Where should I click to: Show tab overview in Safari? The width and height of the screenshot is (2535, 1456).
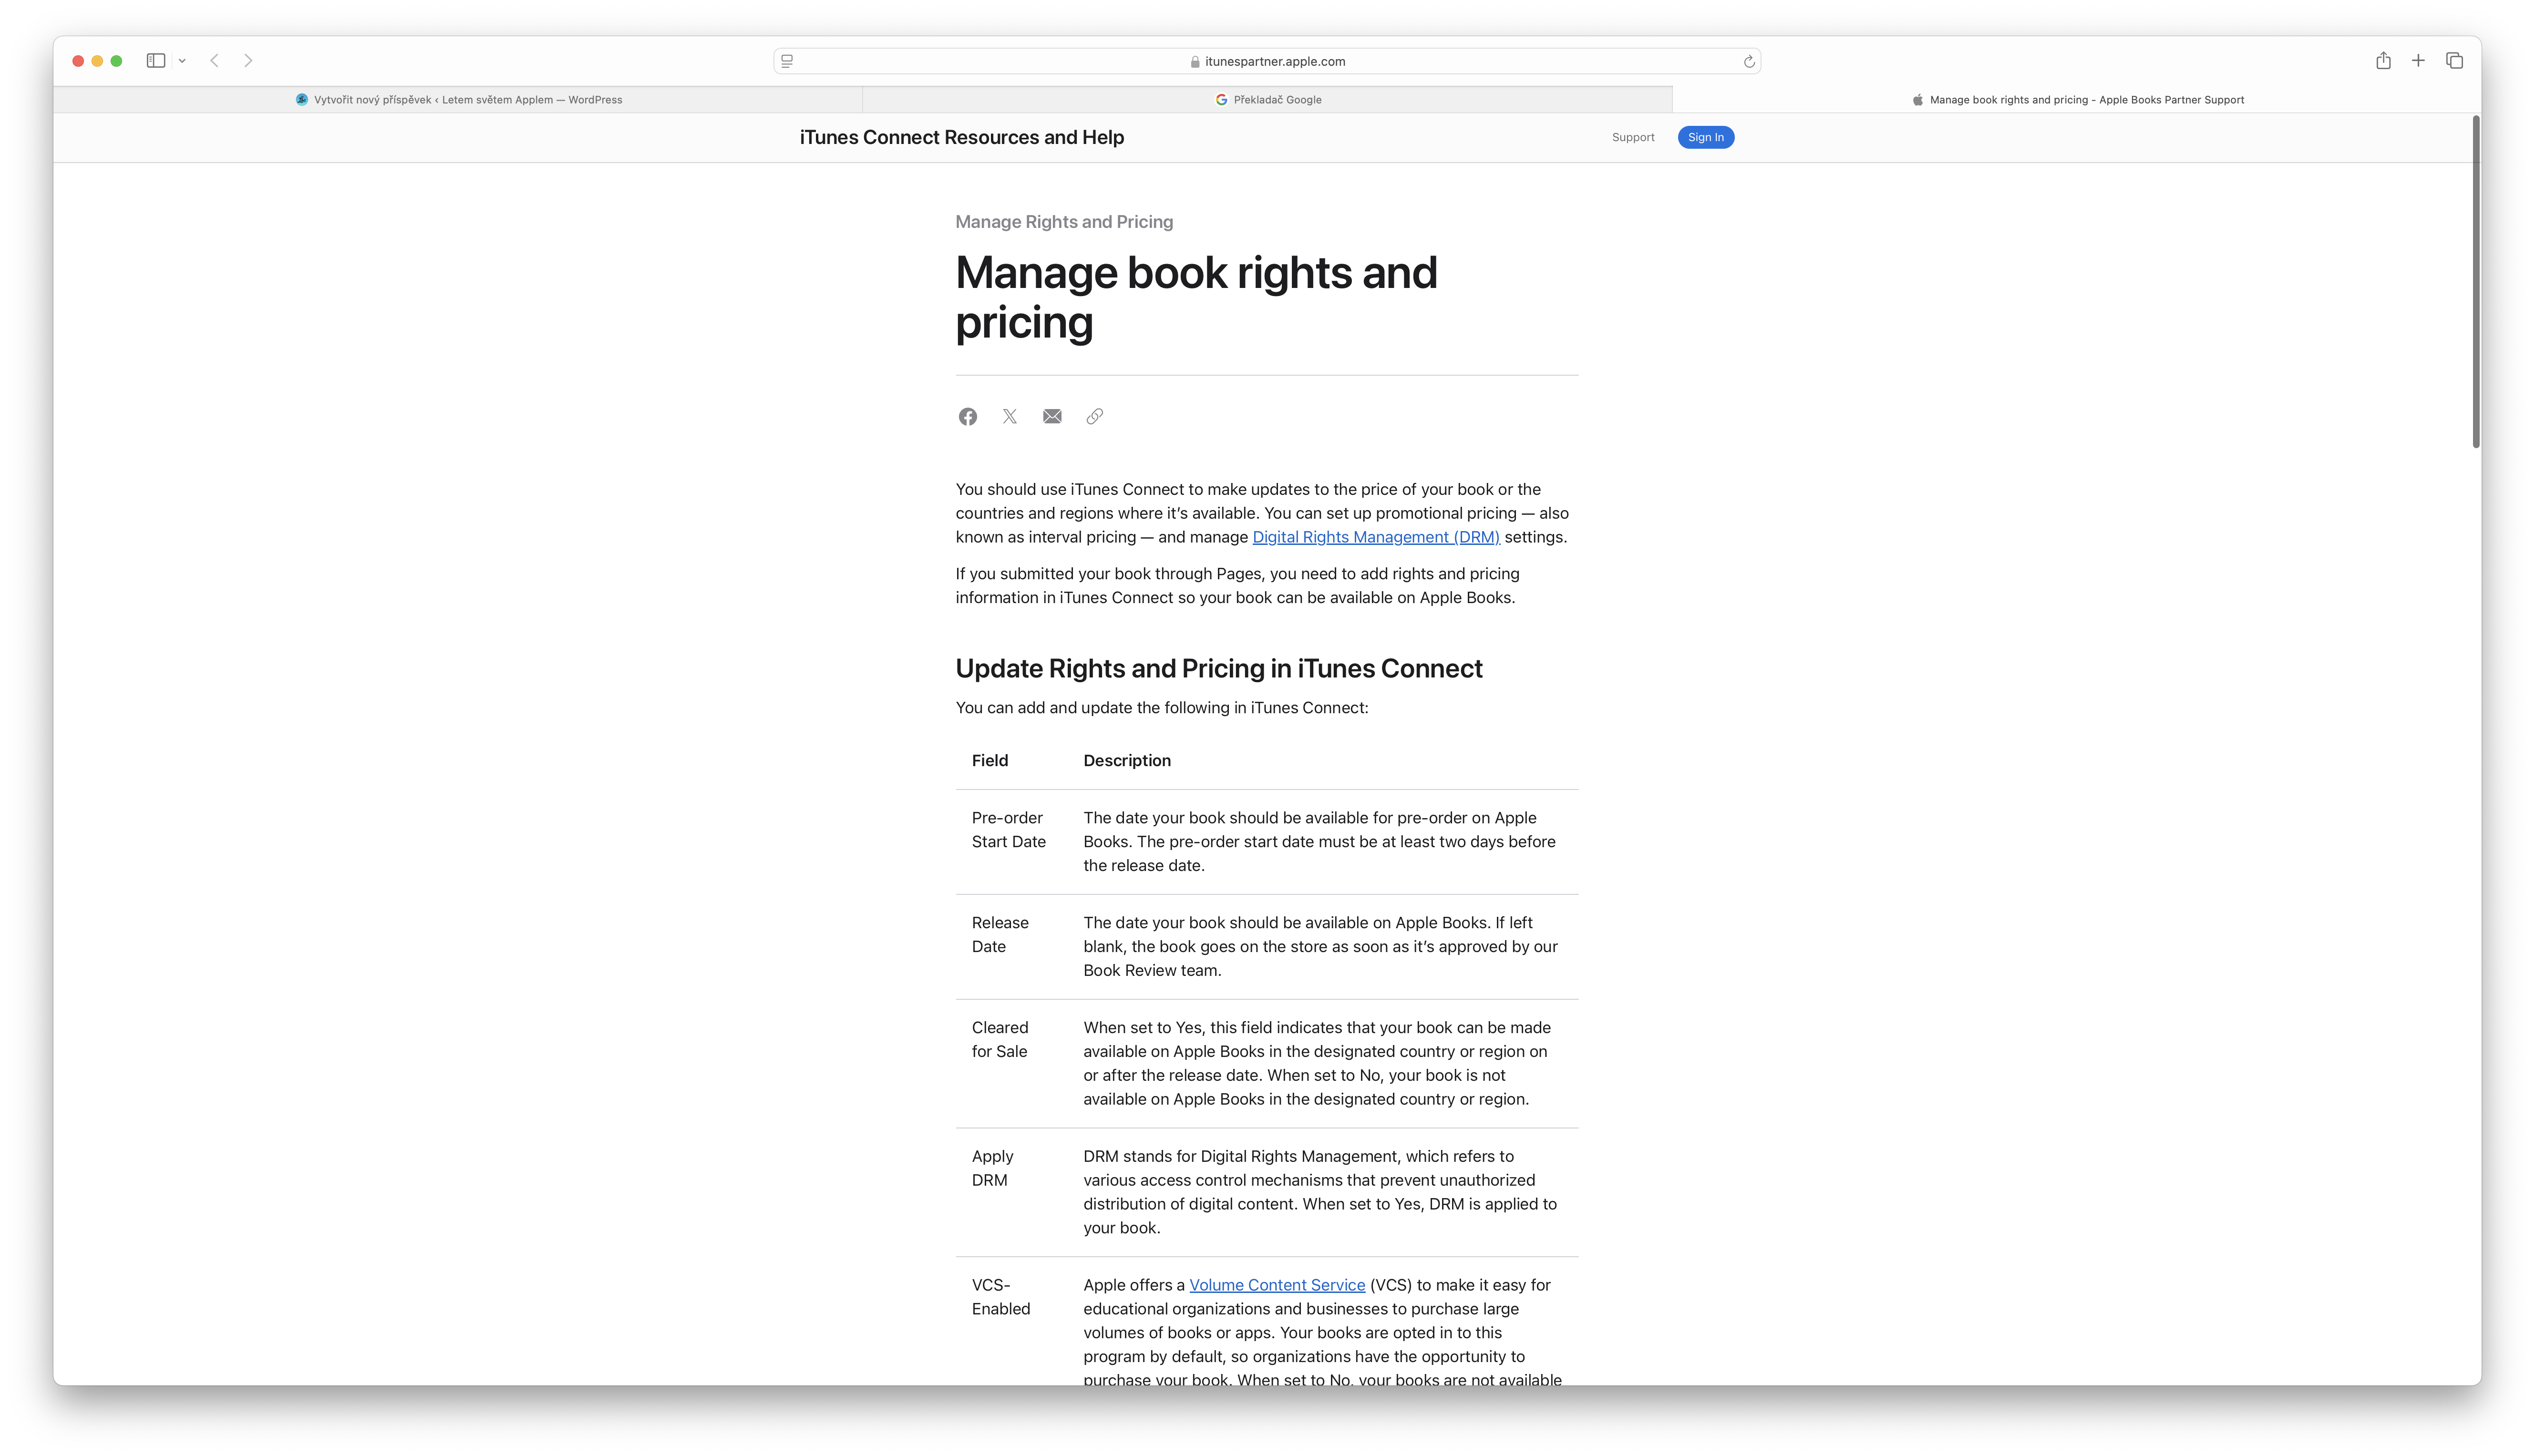tap(2454, 61)
